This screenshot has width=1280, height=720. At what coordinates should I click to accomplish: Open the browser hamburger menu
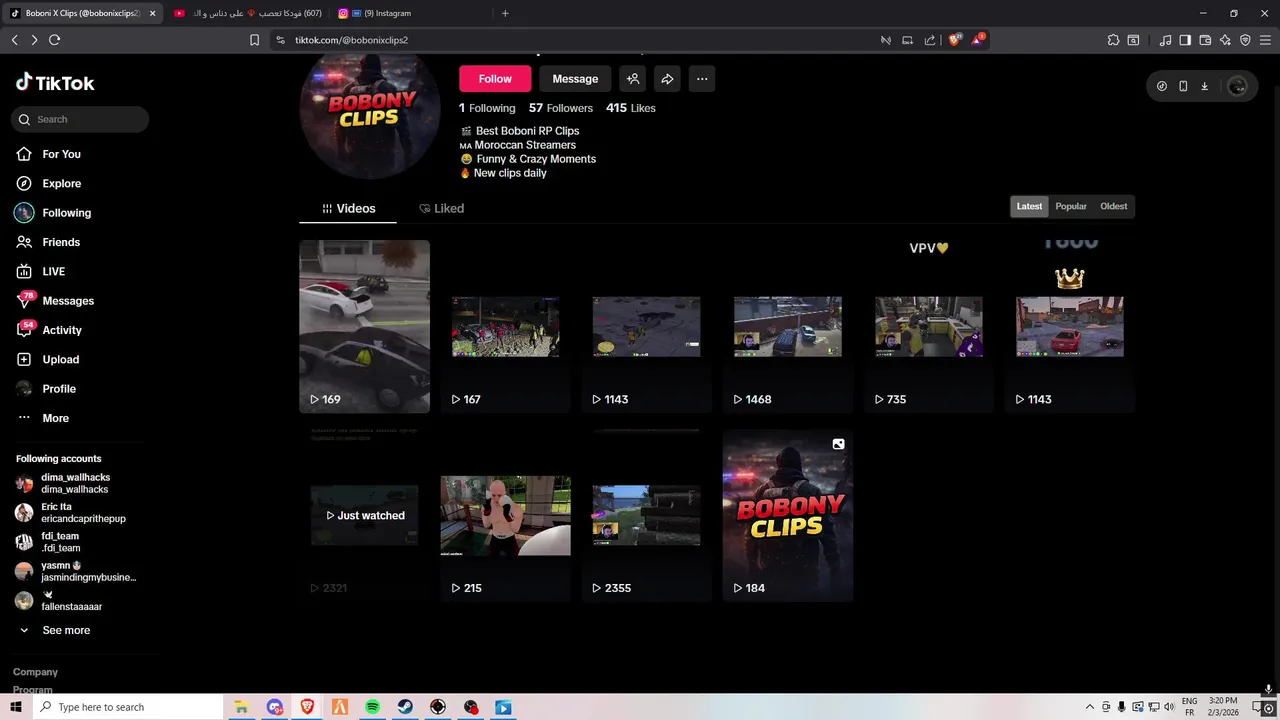(x=1265, y=40)
